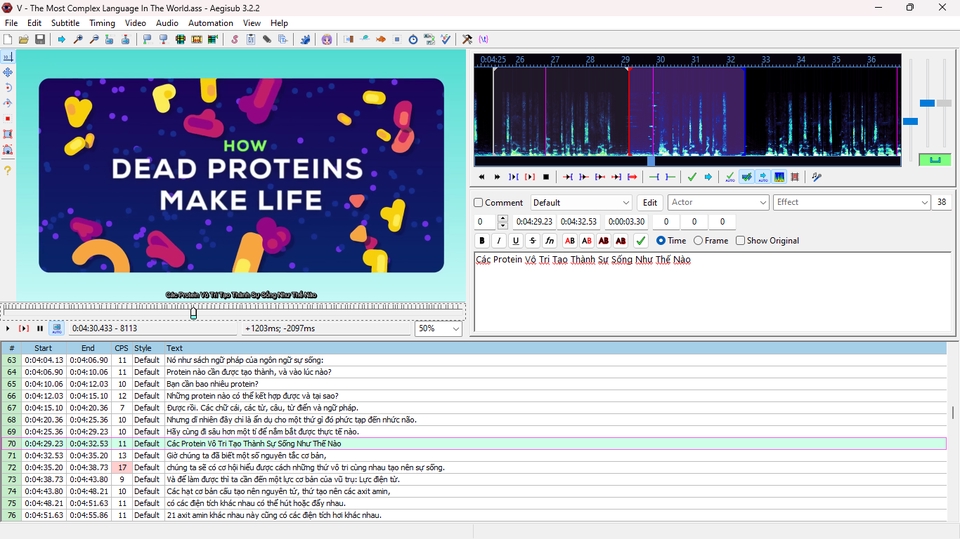
Task: Toggle the spectrum analyzer display mode icon
Action: pos(779,177)
